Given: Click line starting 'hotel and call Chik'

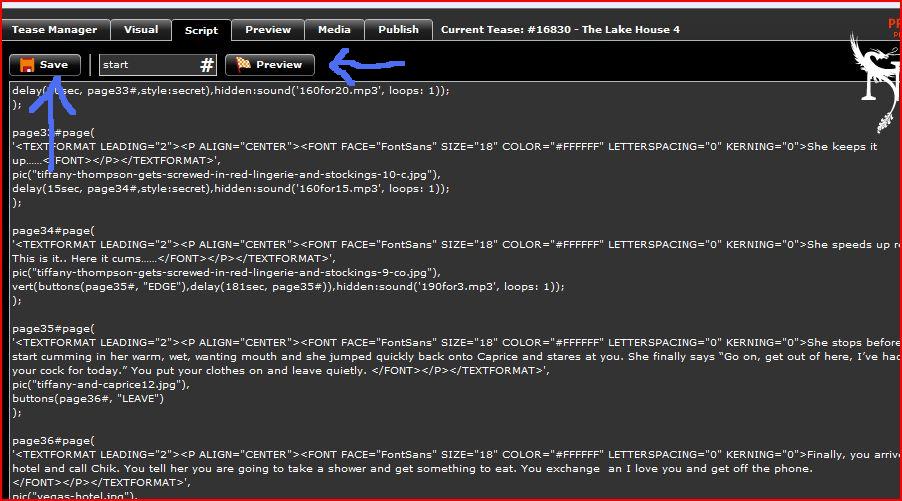Looking at the screenshot, I should (412, 469).
